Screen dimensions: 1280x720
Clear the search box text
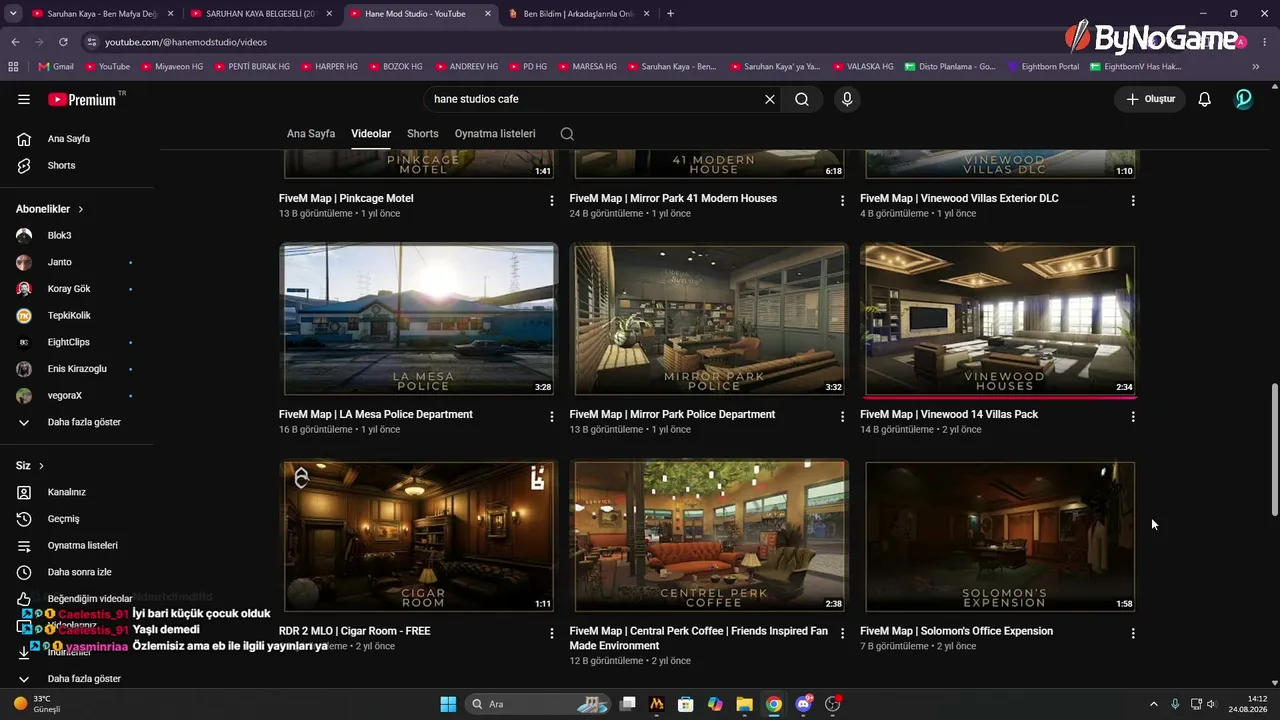(770, 99)
